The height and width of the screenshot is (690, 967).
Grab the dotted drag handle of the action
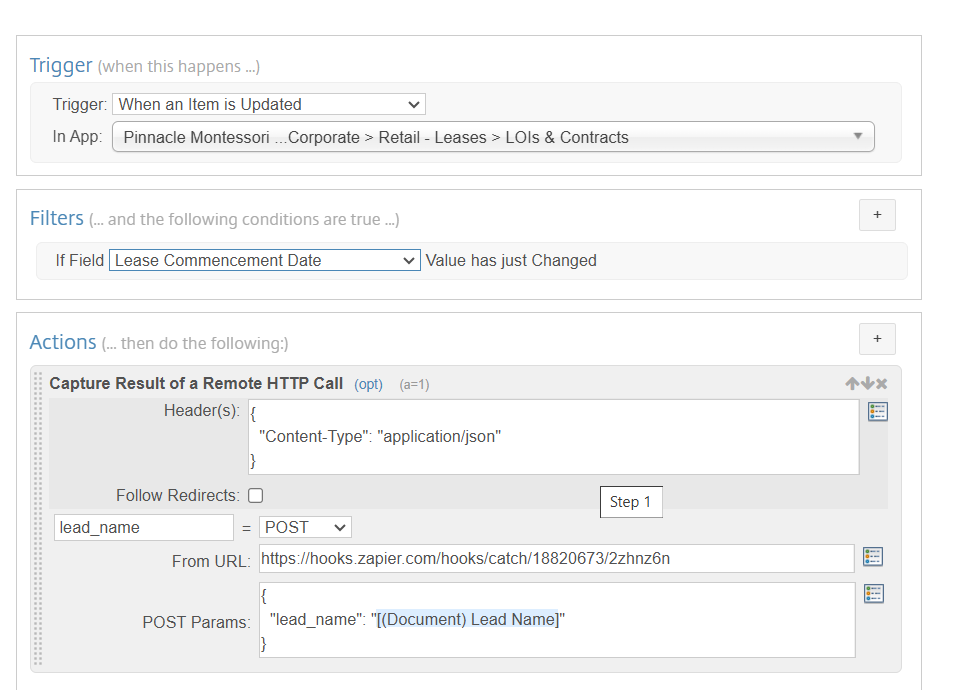click(38, 519)
